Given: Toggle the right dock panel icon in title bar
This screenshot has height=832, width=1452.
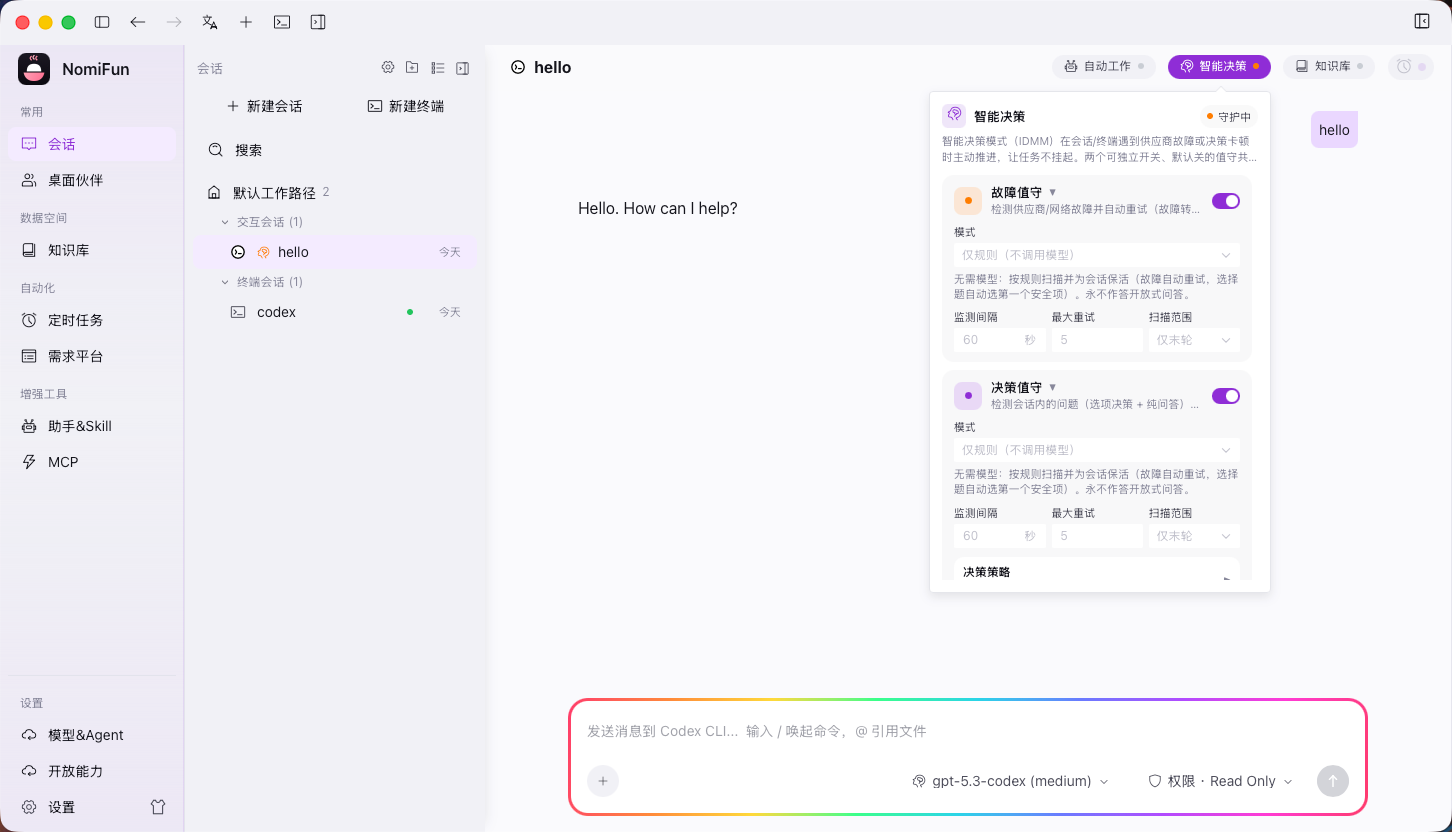Looking at the screenshot, I should [x=318, y=22].
